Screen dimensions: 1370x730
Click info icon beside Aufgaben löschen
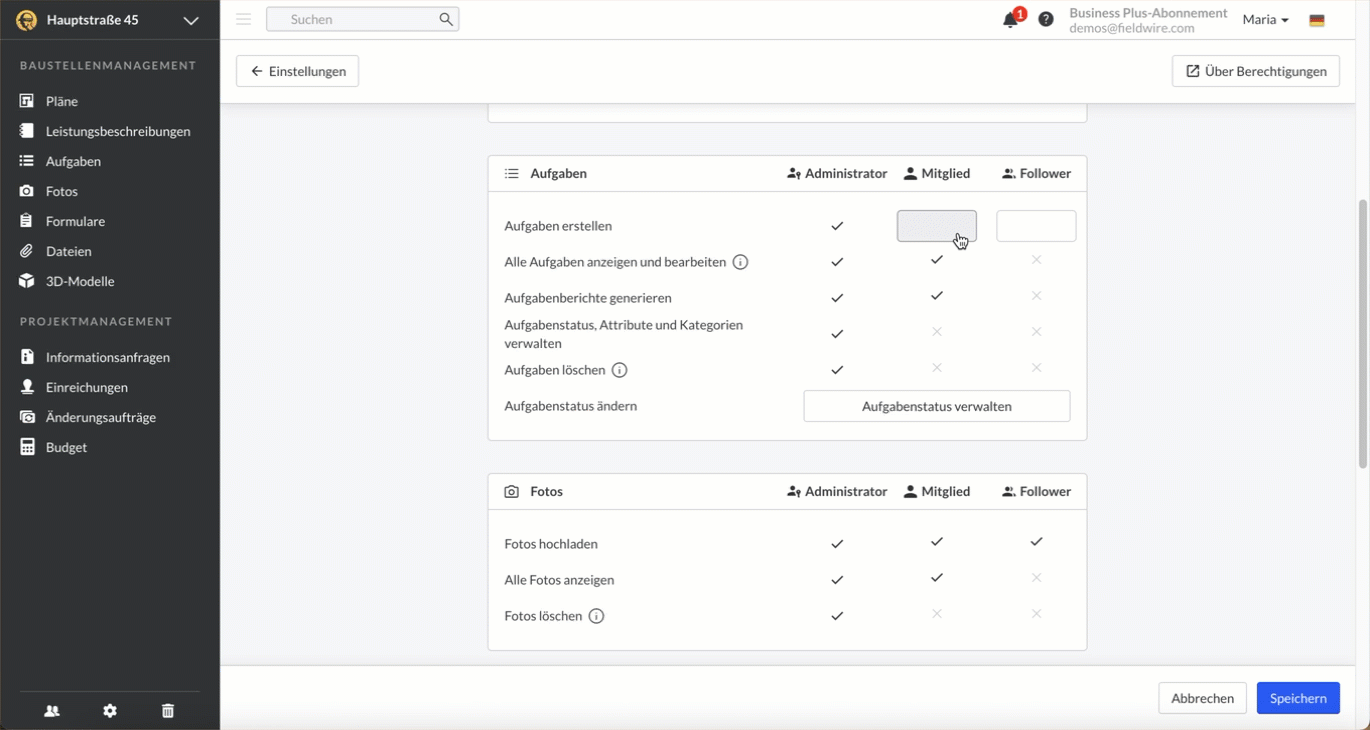point(619,370)
